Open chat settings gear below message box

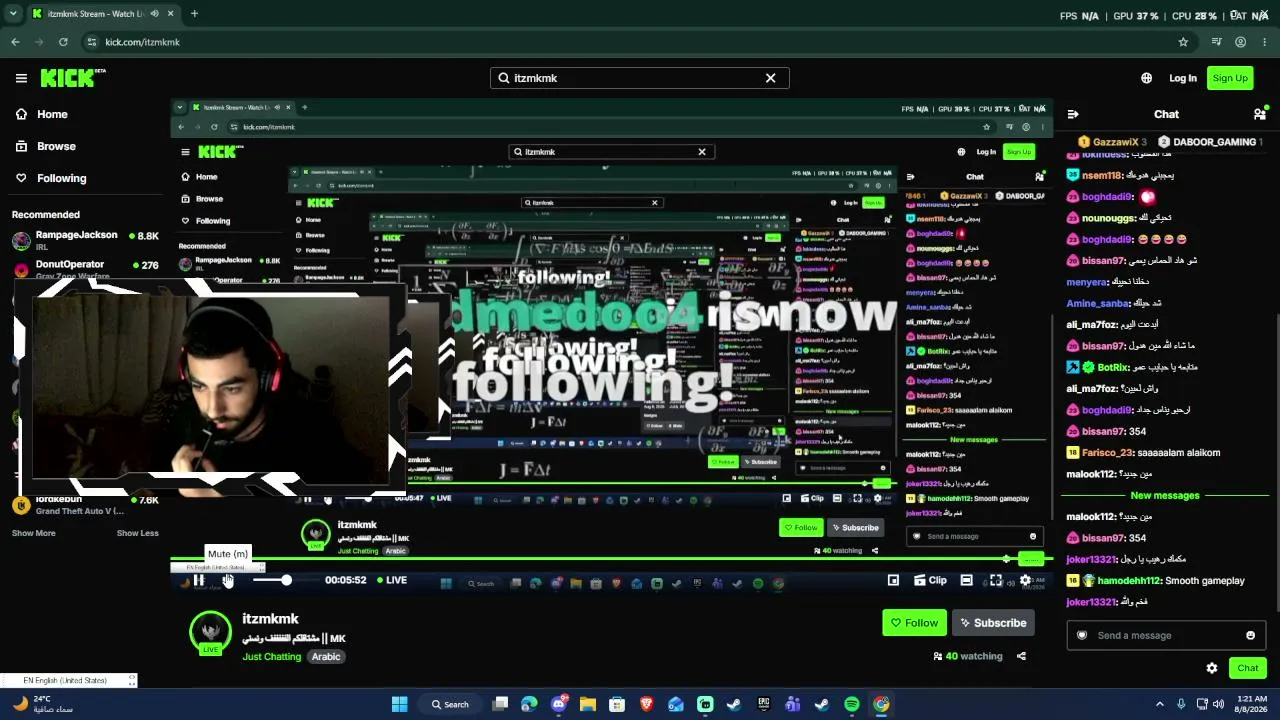click(1212, 668)
